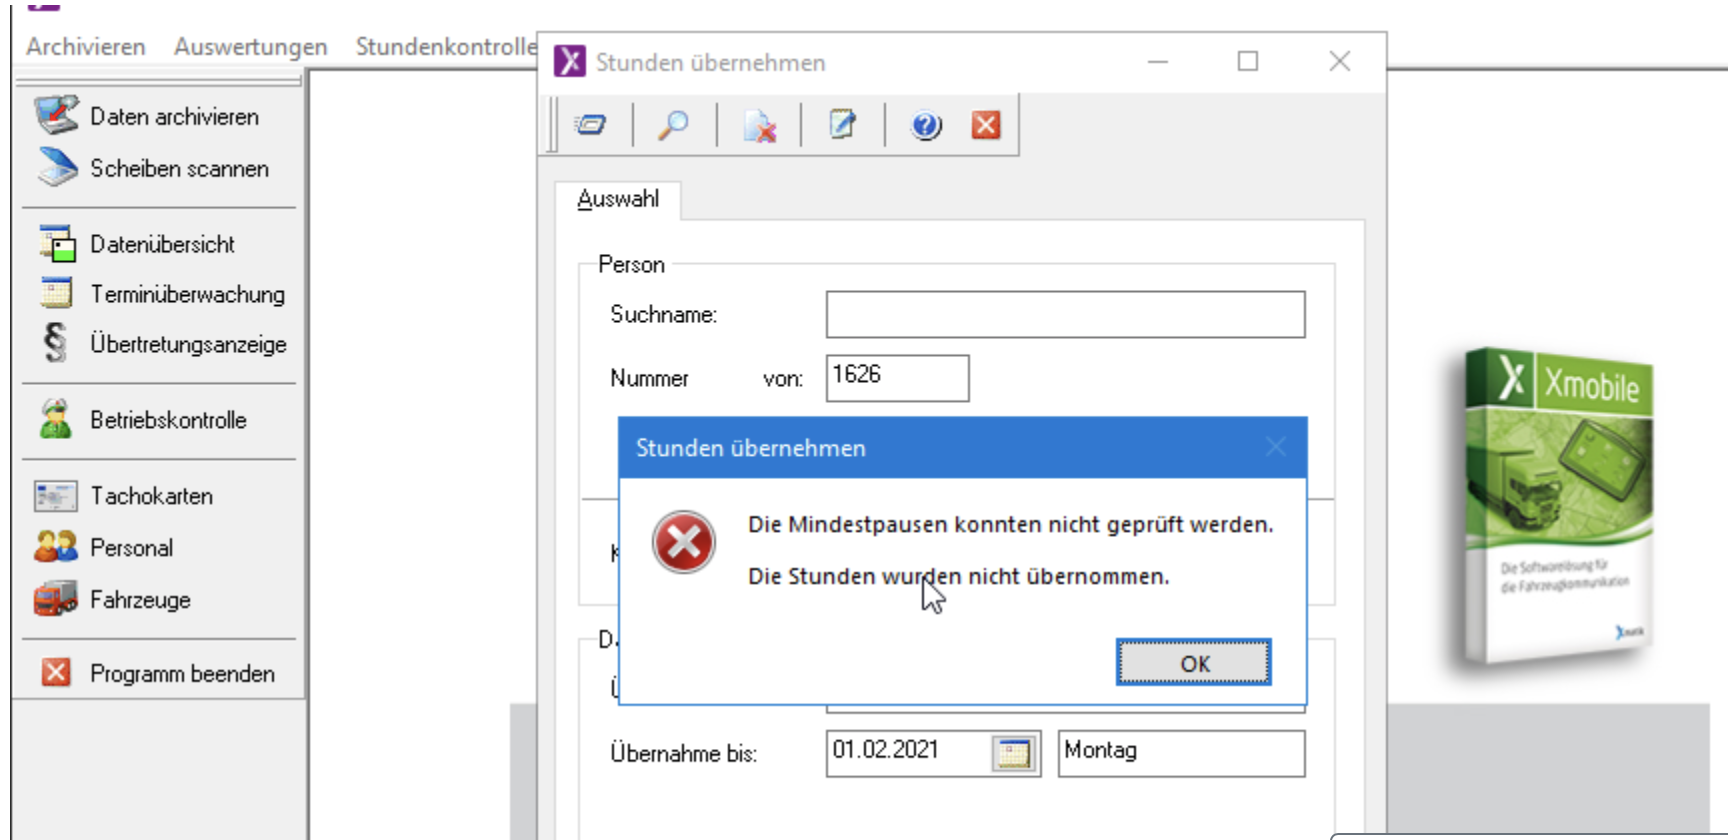Select Betriebskontrolle in sidebar

(168, 421)
